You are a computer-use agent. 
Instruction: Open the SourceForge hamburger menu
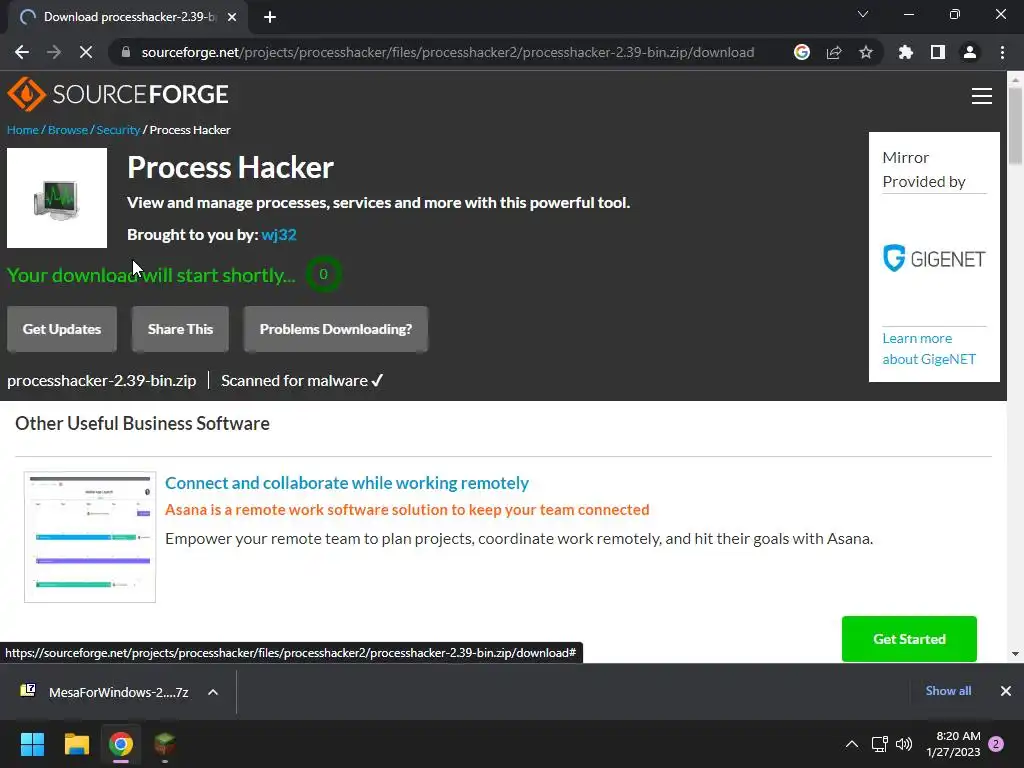(x=982, y=96)
